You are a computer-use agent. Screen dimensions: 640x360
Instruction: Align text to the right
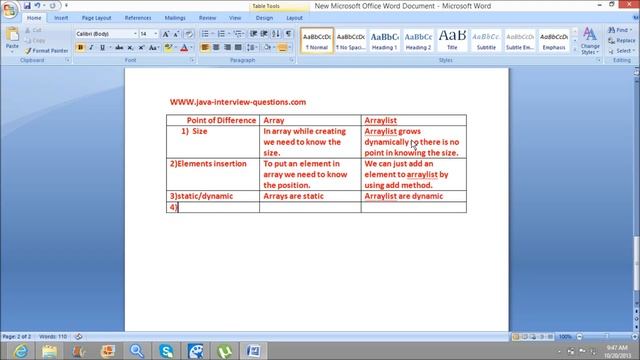pyautogui.click(x=227, y=48)
